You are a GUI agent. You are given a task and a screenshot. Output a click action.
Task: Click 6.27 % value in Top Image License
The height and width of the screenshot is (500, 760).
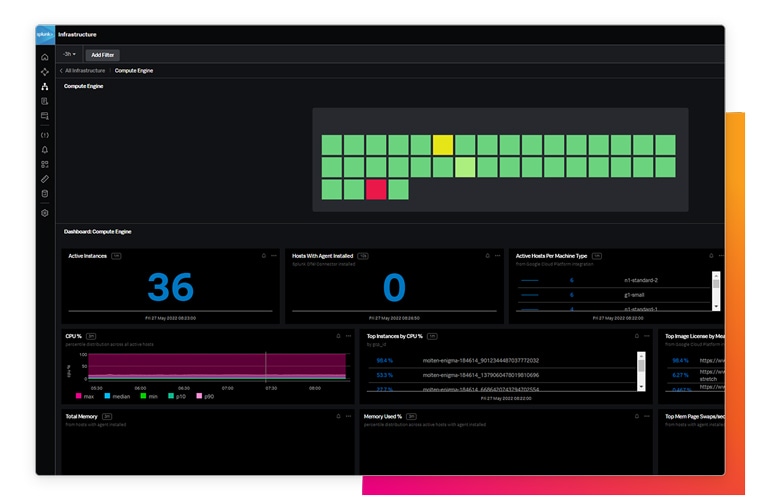(x=680, y=375)
